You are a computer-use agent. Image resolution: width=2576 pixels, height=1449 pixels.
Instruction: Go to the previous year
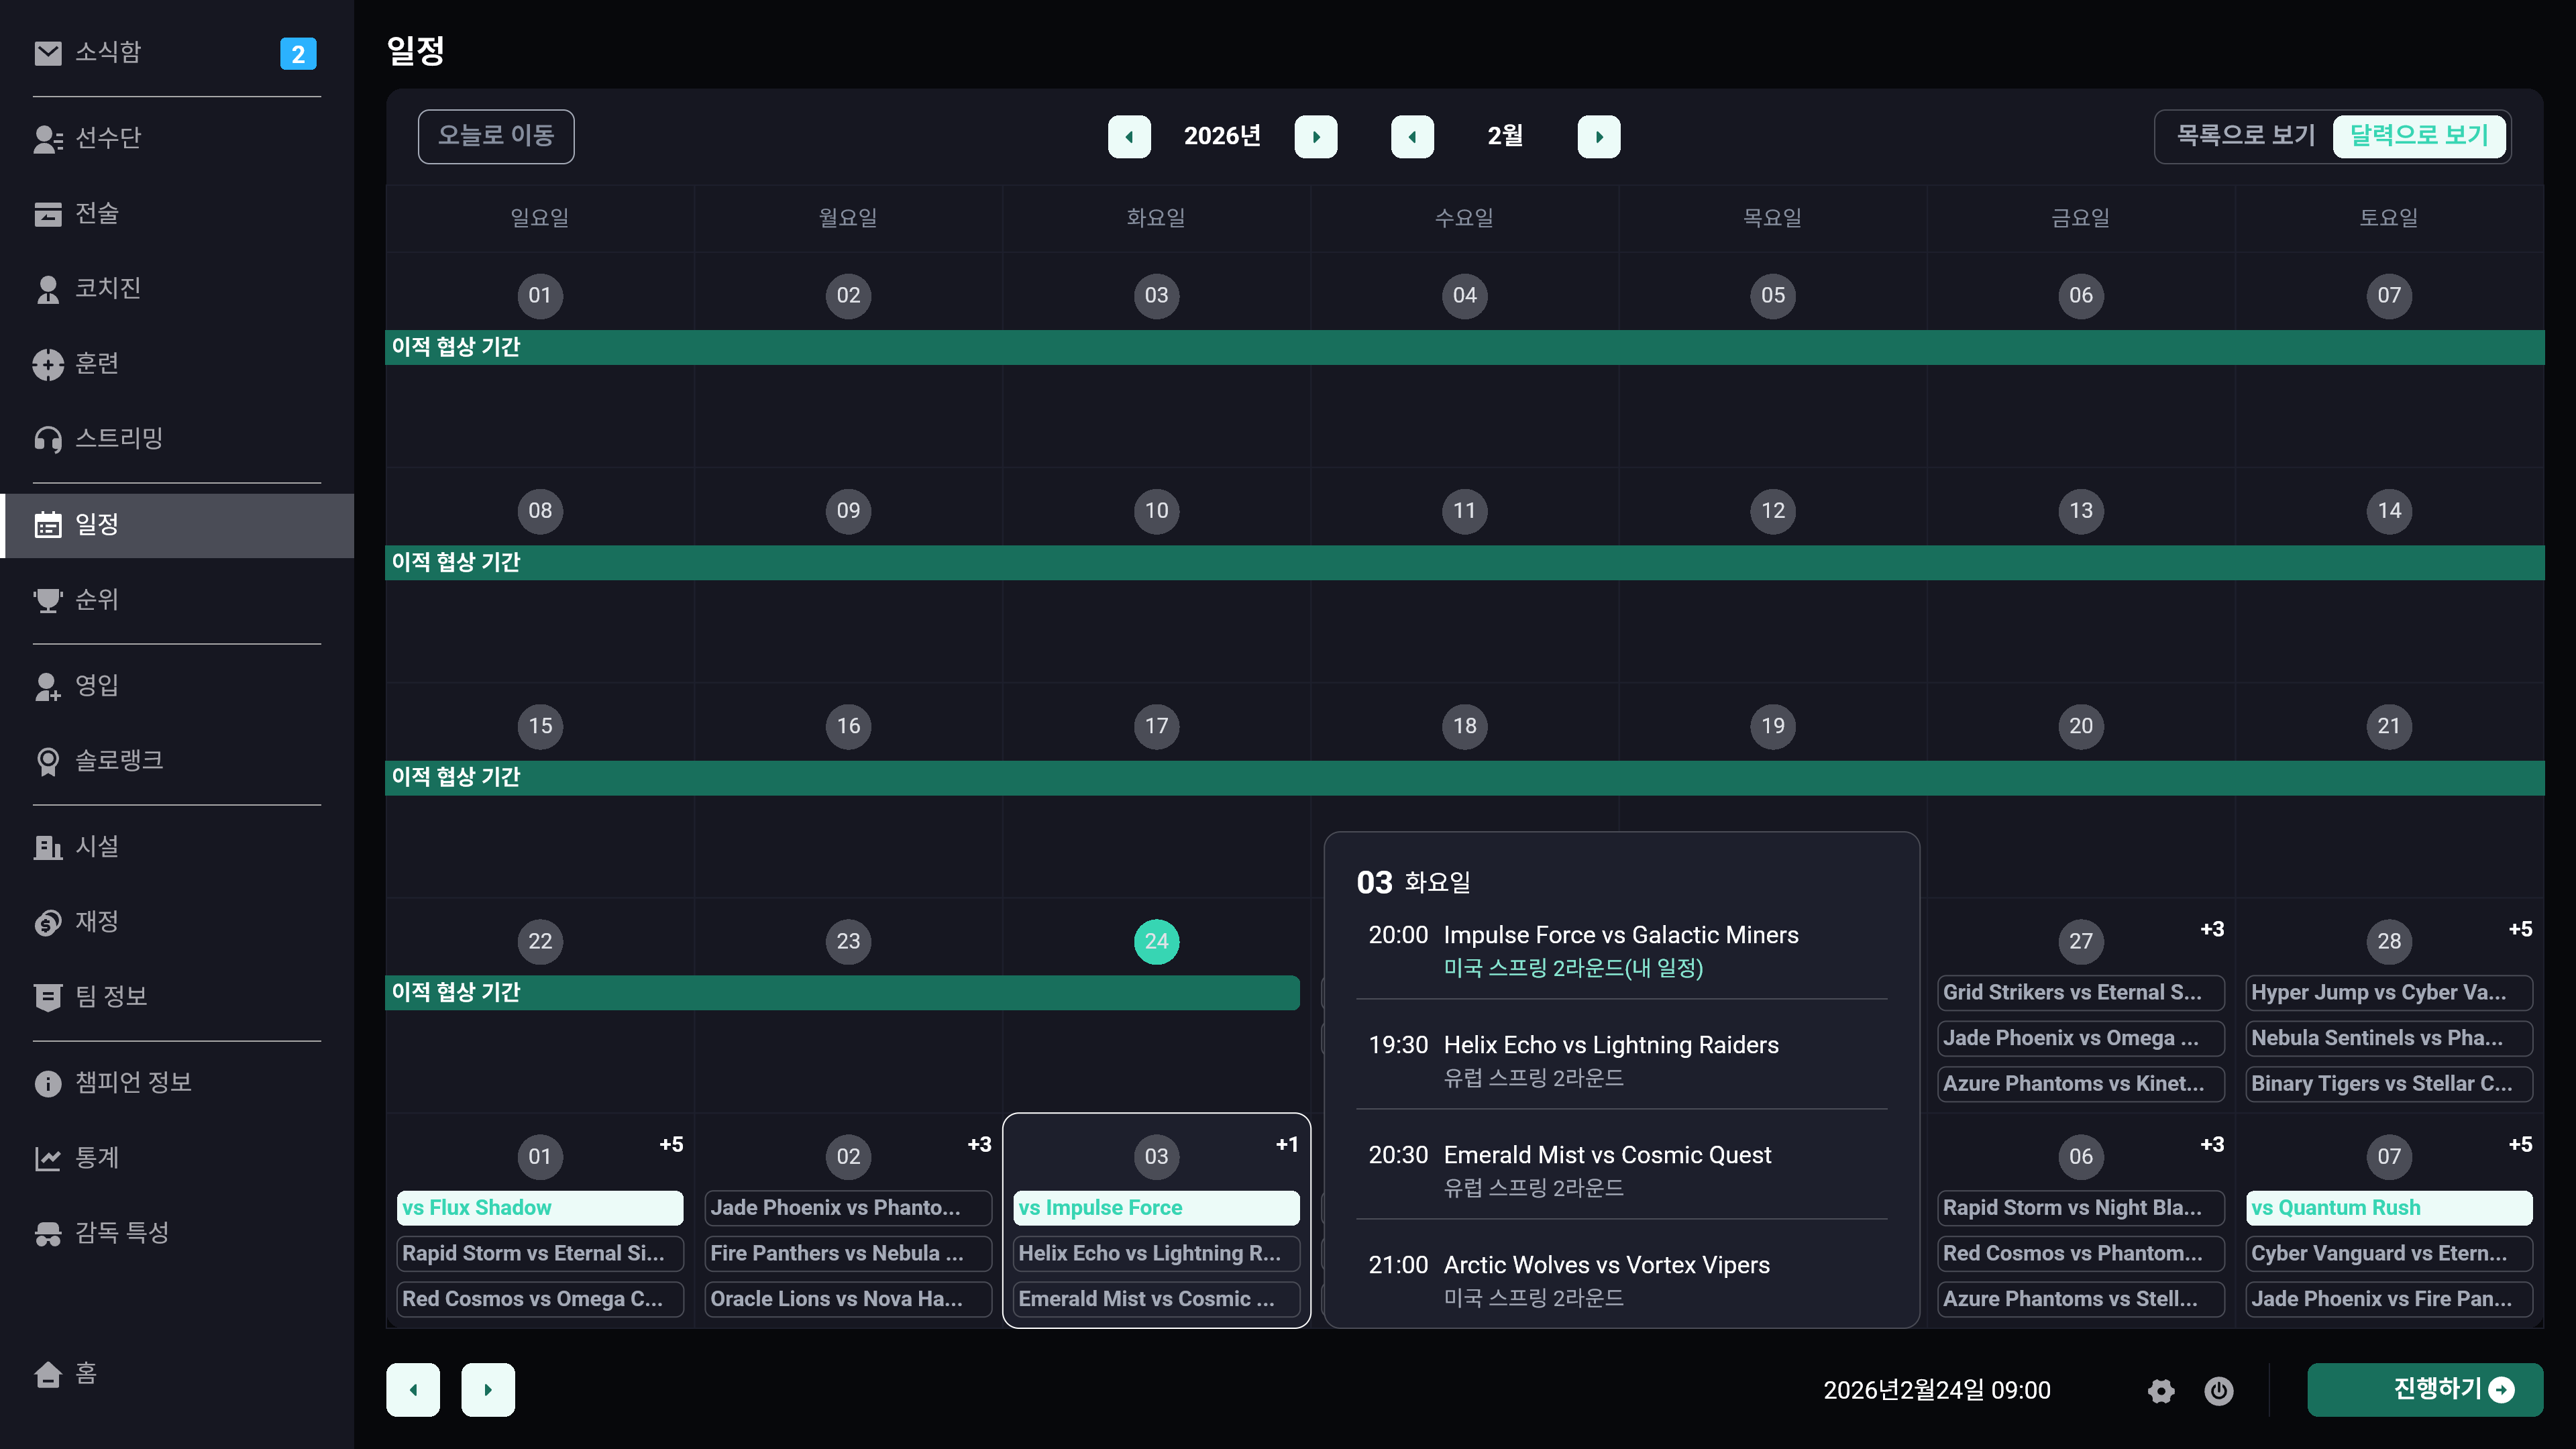point(1129,137)
